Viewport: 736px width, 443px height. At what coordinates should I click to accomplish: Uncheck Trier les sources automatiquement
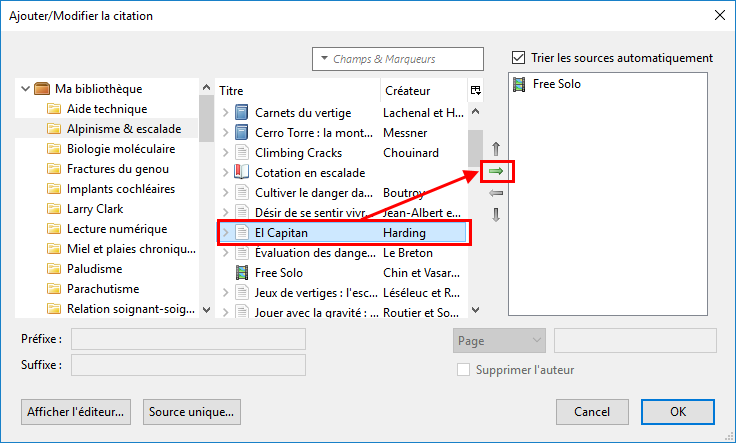518,58
